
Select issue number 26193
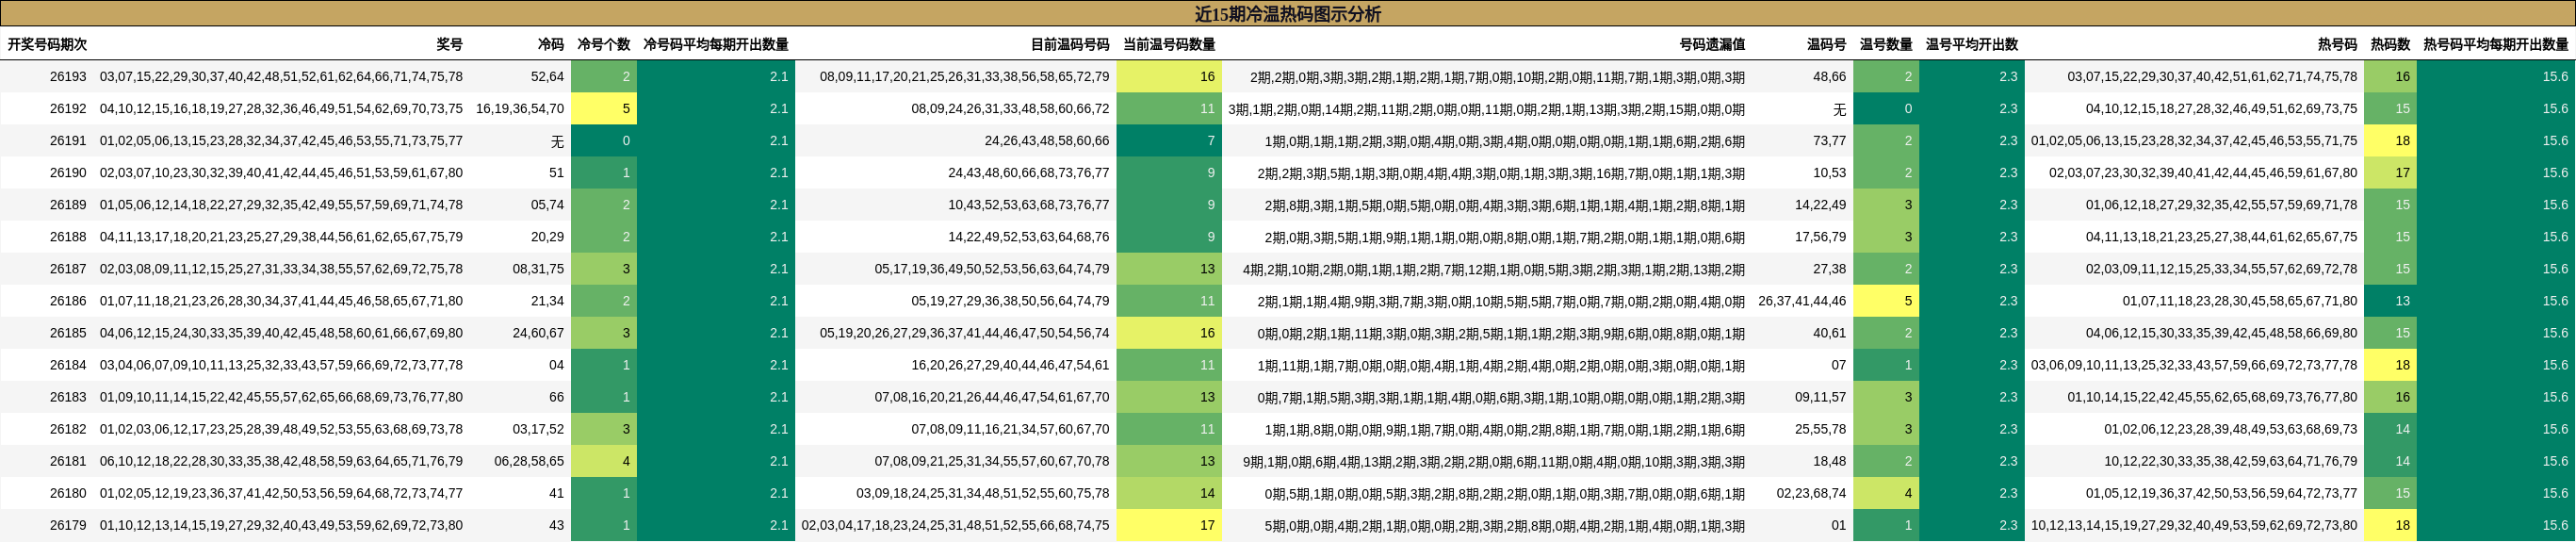(68, 77)
